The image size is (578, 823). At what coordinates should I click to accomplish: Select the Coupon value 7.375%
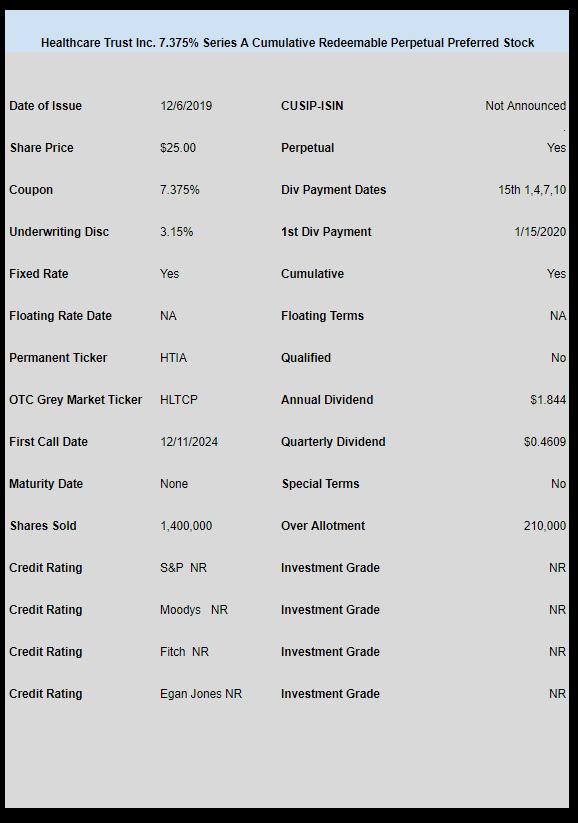pos(180,190)
